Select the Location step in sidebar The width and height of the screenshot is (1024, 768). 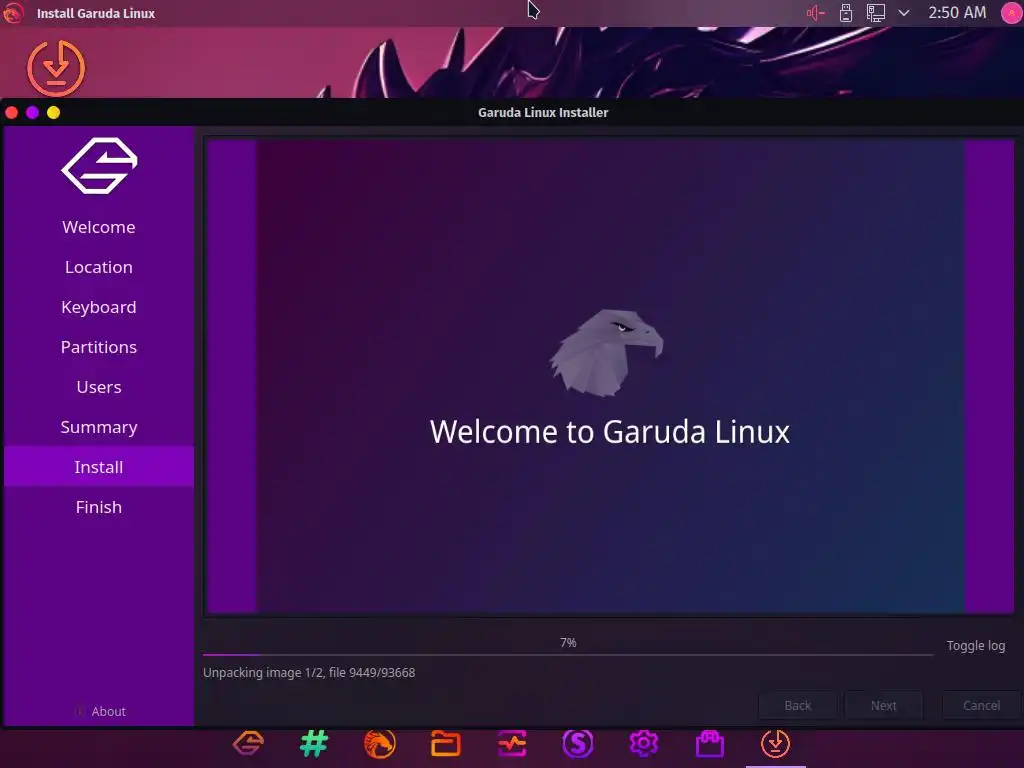click(99, 267)
